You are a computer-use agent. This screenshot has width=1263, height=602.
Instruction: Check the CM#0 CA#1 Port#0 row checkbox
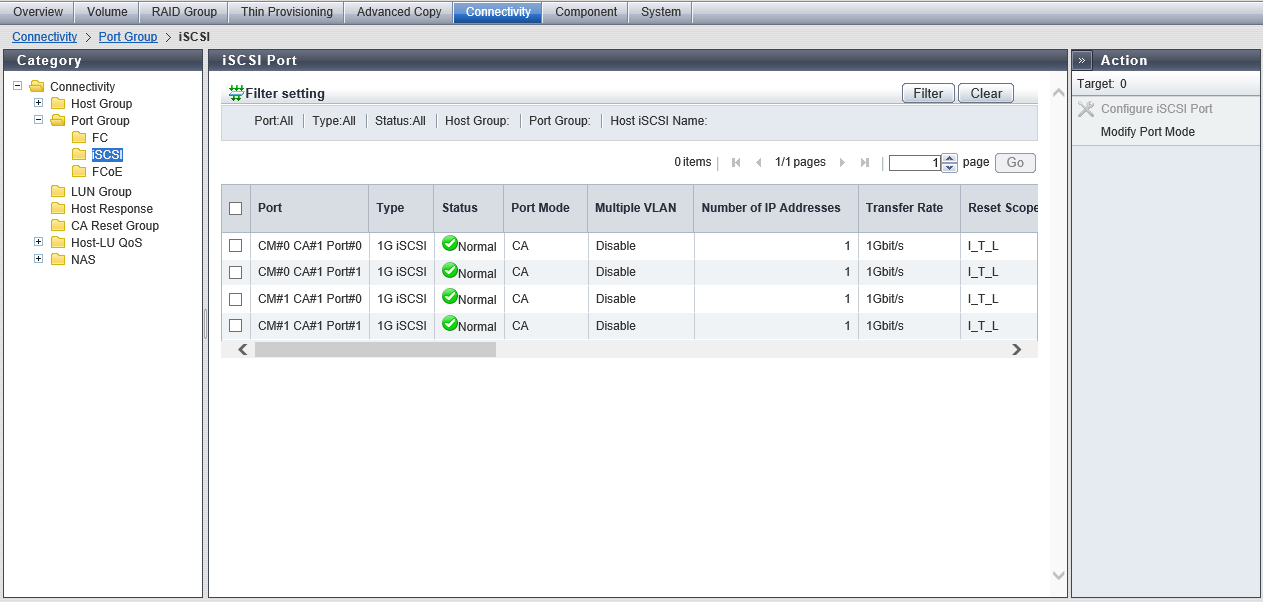coord(236,246)
